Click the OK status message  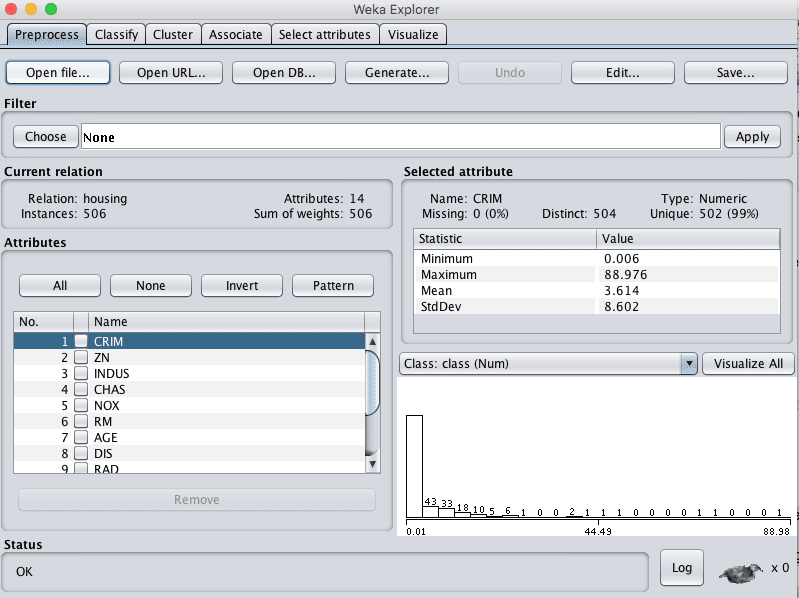[24, 572]
